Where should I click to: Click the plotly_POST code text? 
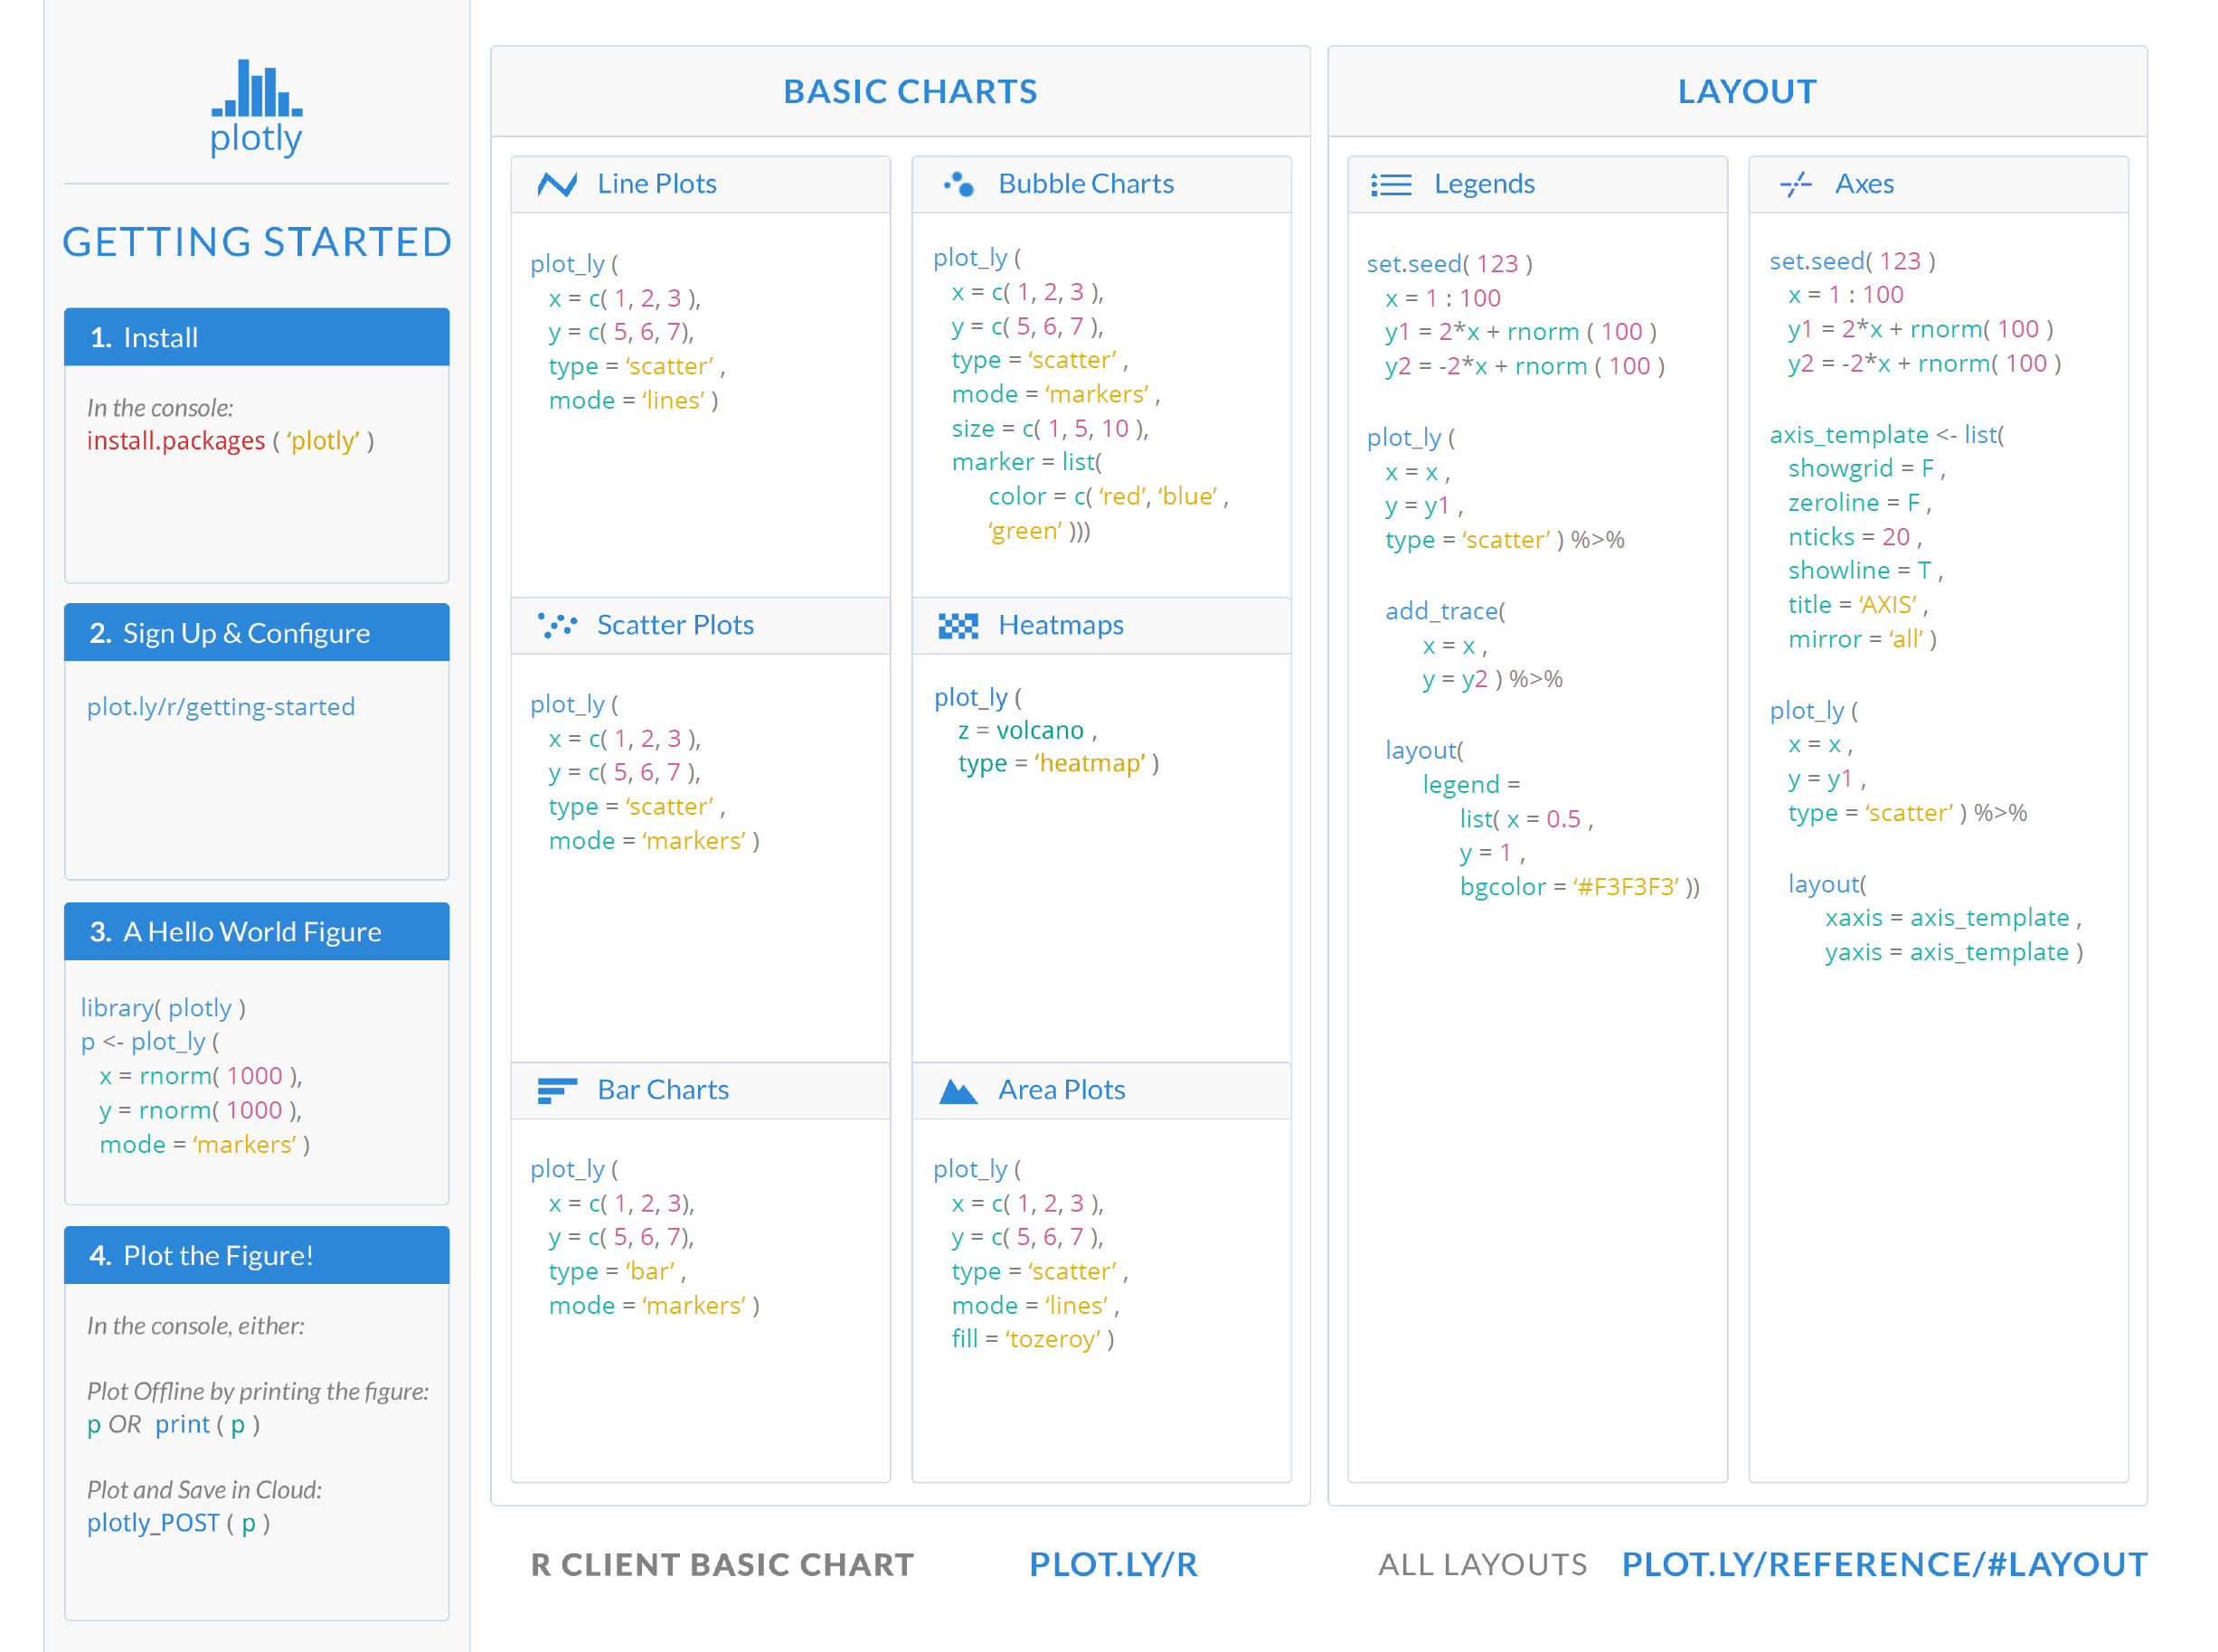pos(152,1523)
